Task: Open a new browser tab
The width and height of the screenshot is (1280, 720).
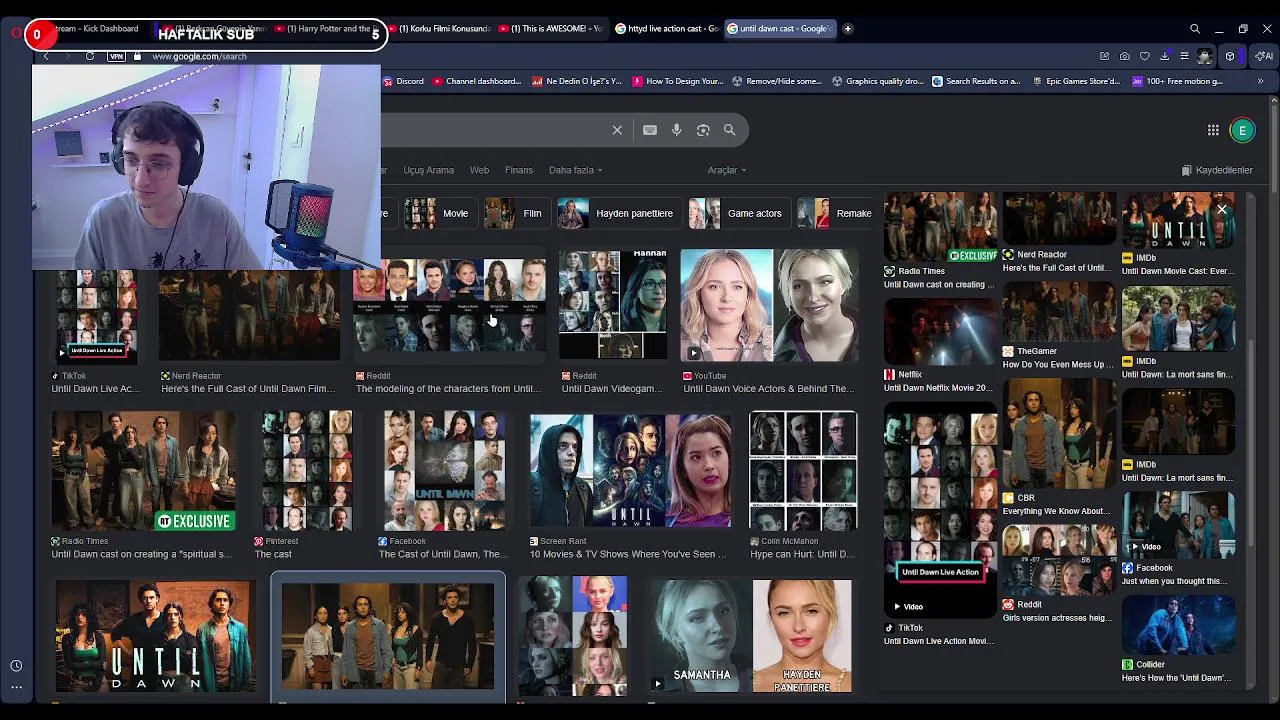Action: tap(847, 29)
